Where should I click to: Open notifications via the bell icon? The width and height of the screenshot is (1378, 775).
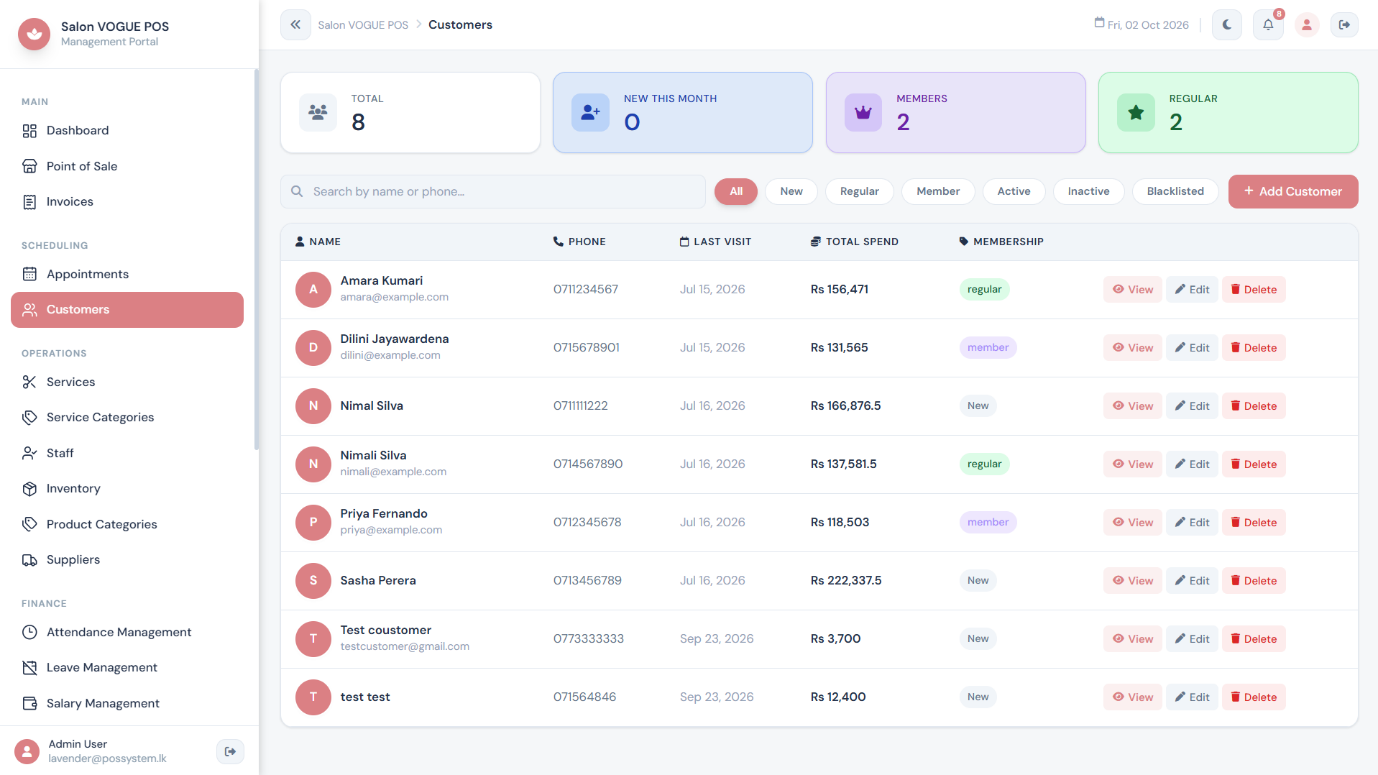click(x=1268, y=25)
